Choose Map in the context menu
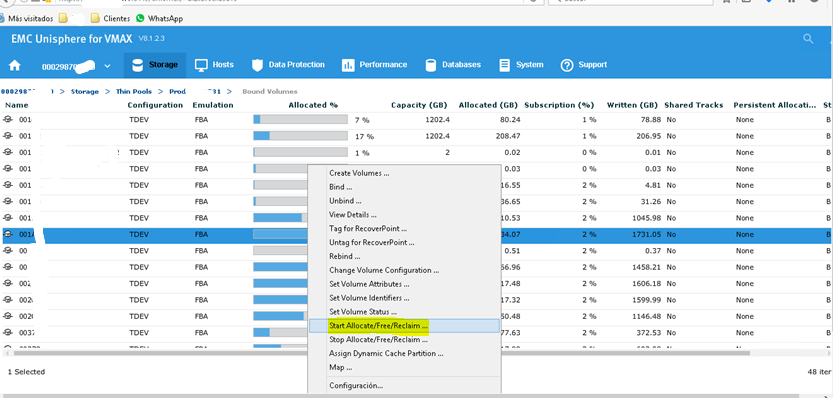833x401 pixels. click(x=341, y=367)
